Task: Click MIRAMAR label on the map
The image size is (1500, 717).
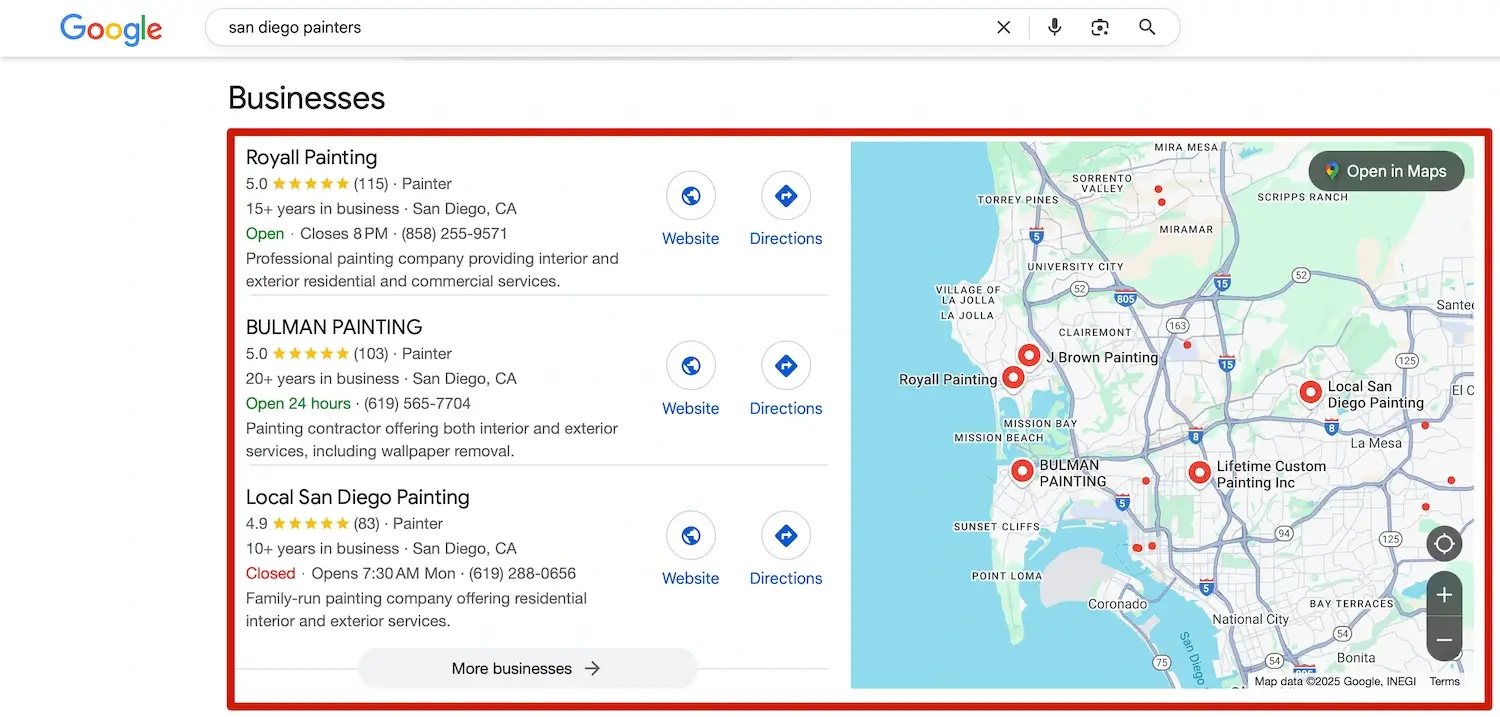Action: pyautogui.click(x=1185, y=229)
